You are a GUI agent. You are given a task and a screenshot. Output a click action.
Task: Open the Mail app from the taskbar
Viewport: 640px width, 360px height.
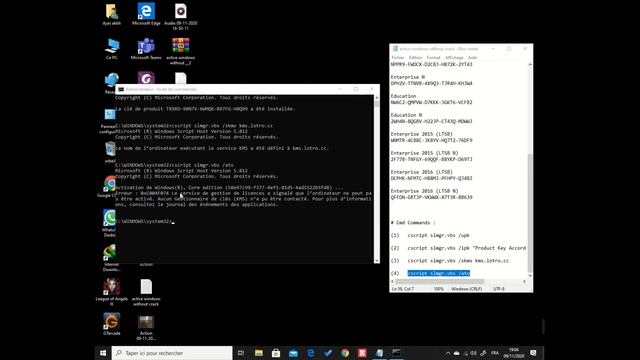pos(293,353)
